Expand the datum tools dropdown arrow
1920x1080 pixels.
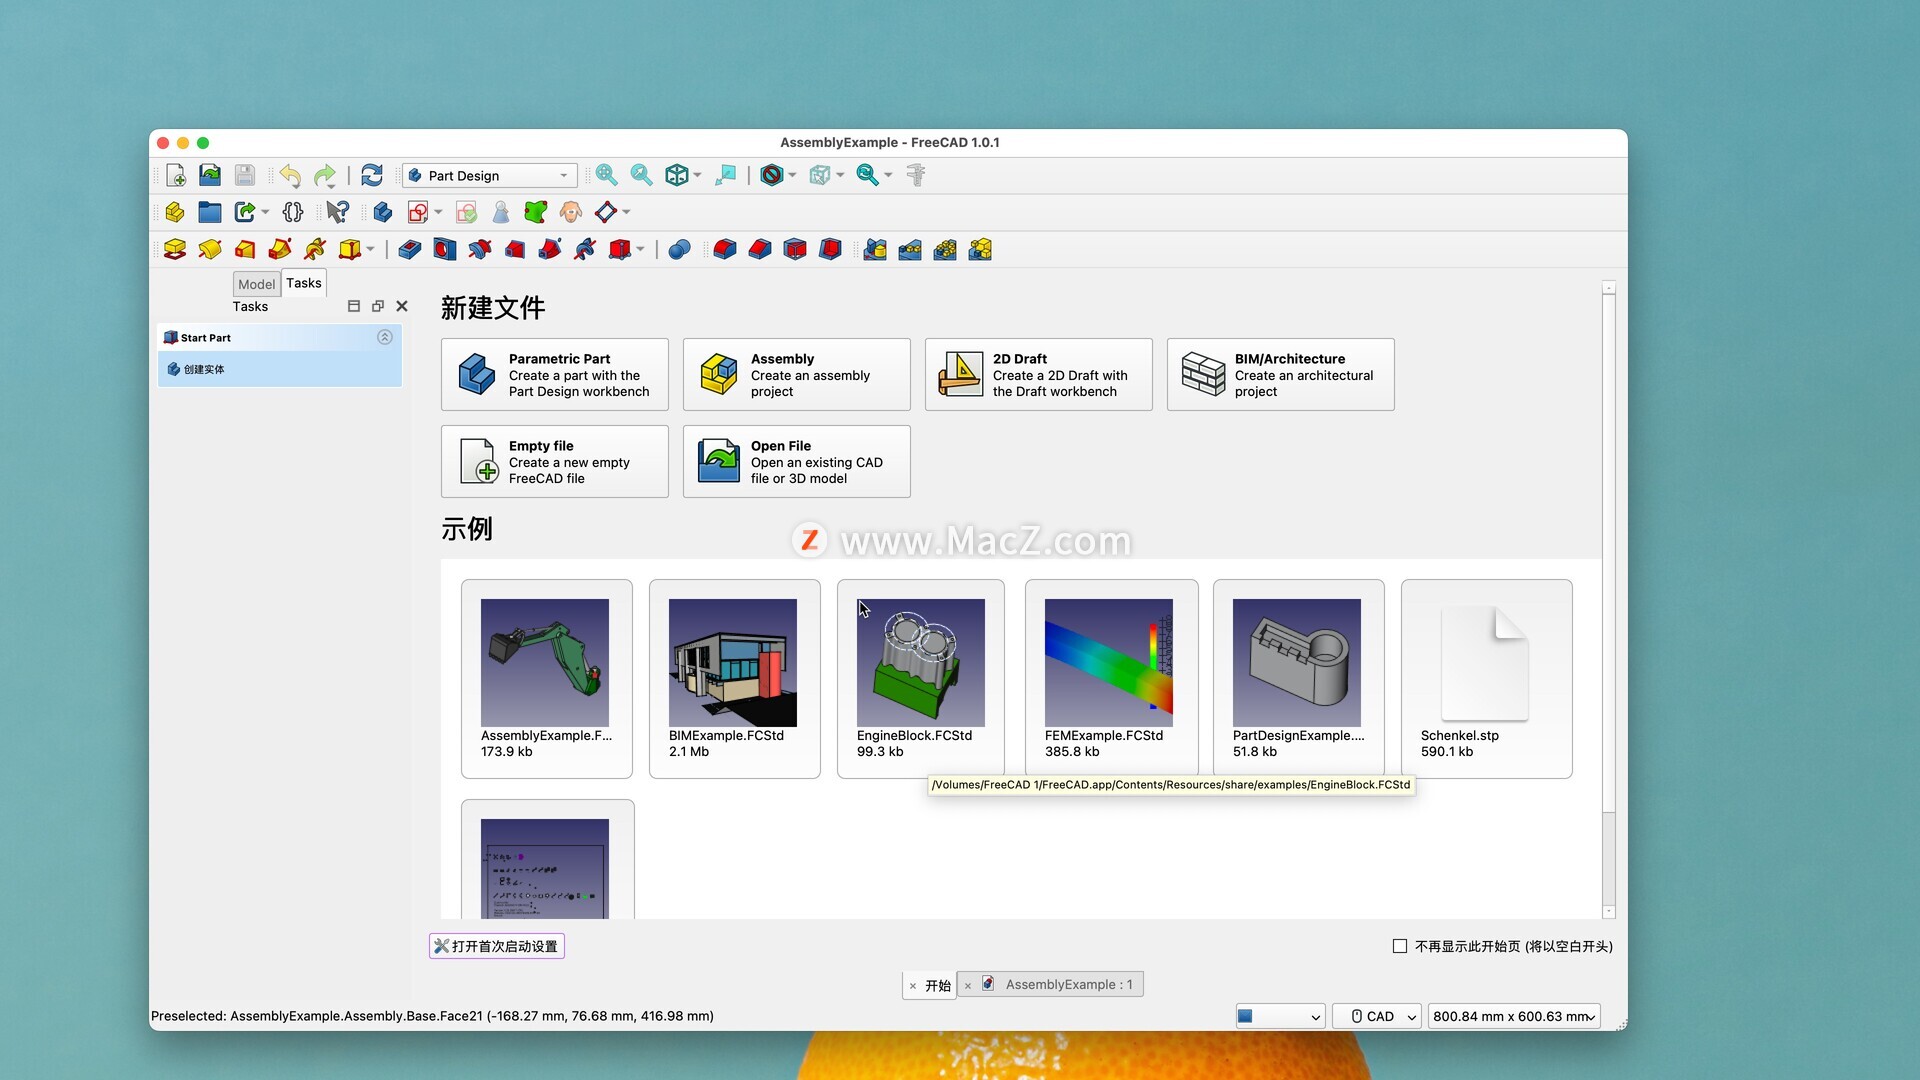(626, 212)
